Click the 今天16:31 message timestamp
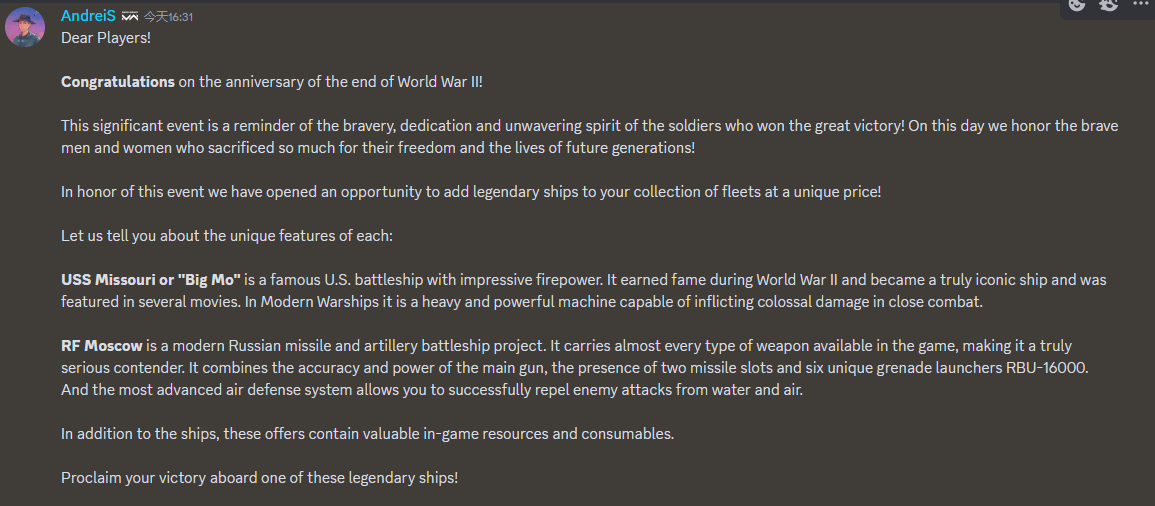This screenshot has width=1155, height=506. [x=168, y=17]
